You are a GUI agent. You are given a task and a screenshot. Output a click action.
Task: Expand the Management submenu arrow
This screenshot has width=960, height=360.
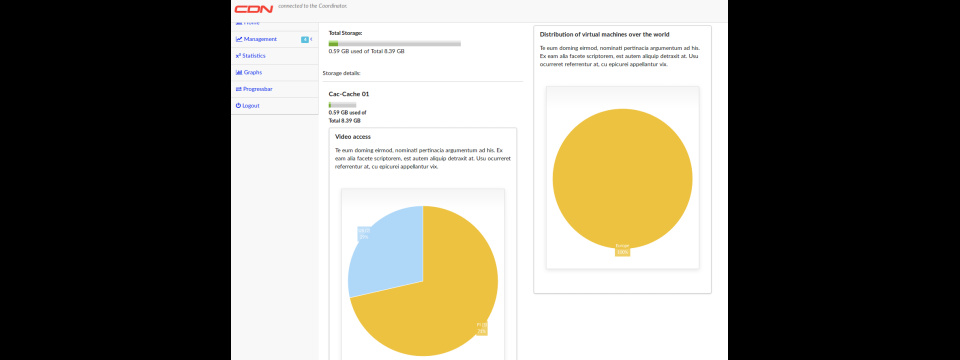(x=312, y=39)
